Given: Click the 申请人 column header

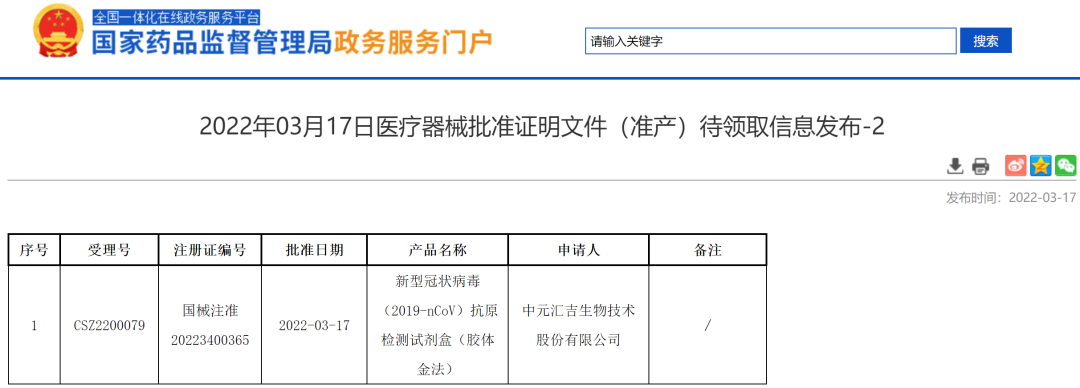Looking at the screenshot, I should 579,249.
